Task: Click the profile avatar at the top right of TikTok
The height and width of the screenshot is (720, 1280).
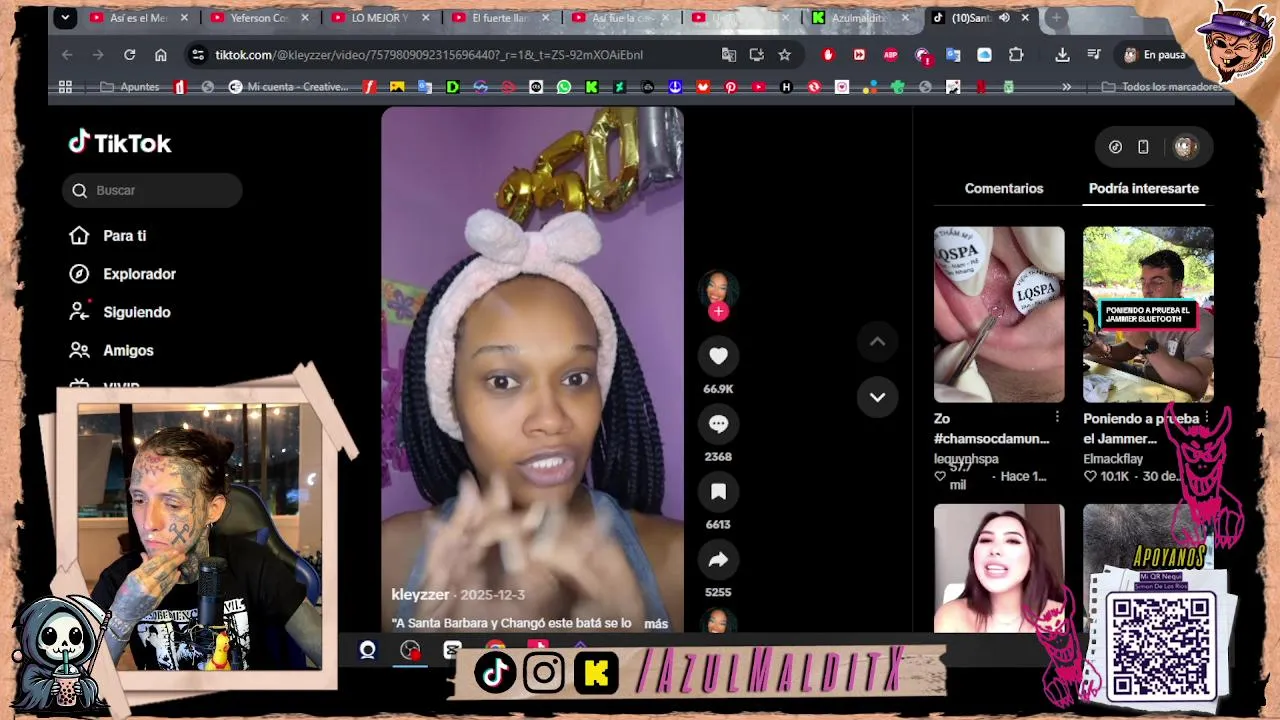Action: [1185, 147]
